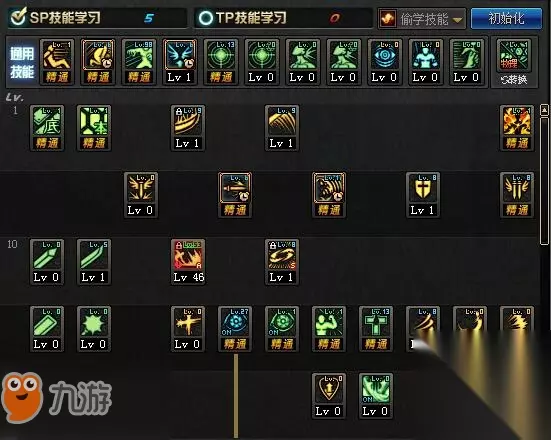Click the green 底 character skill icon
551x440 pixels.
[47, 128]
